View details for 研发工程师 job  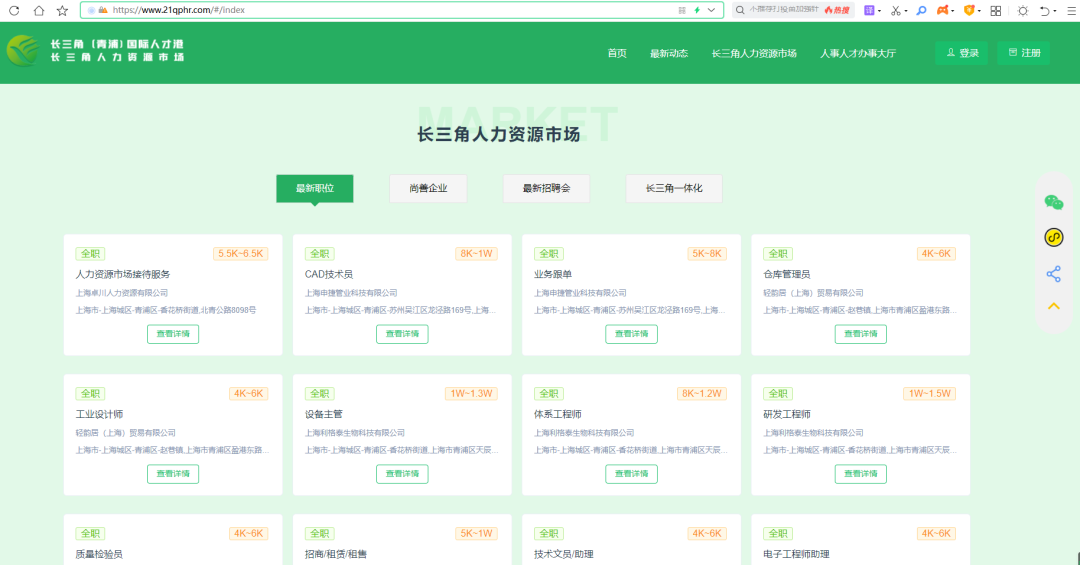[861, 474]
